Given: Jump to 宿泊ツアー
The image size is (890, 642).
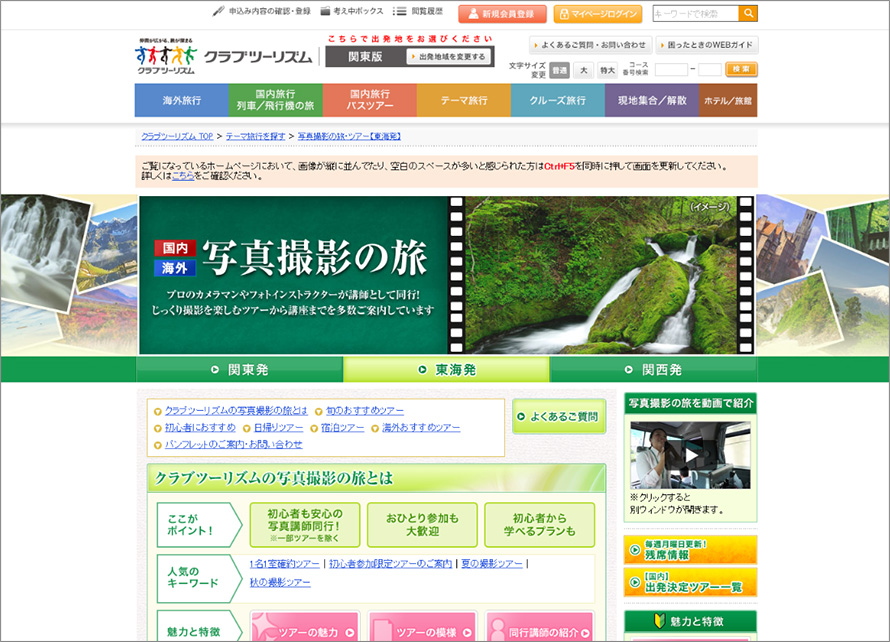Looking at the screenshot, I should pyautogui.click(x=343, y=427).
